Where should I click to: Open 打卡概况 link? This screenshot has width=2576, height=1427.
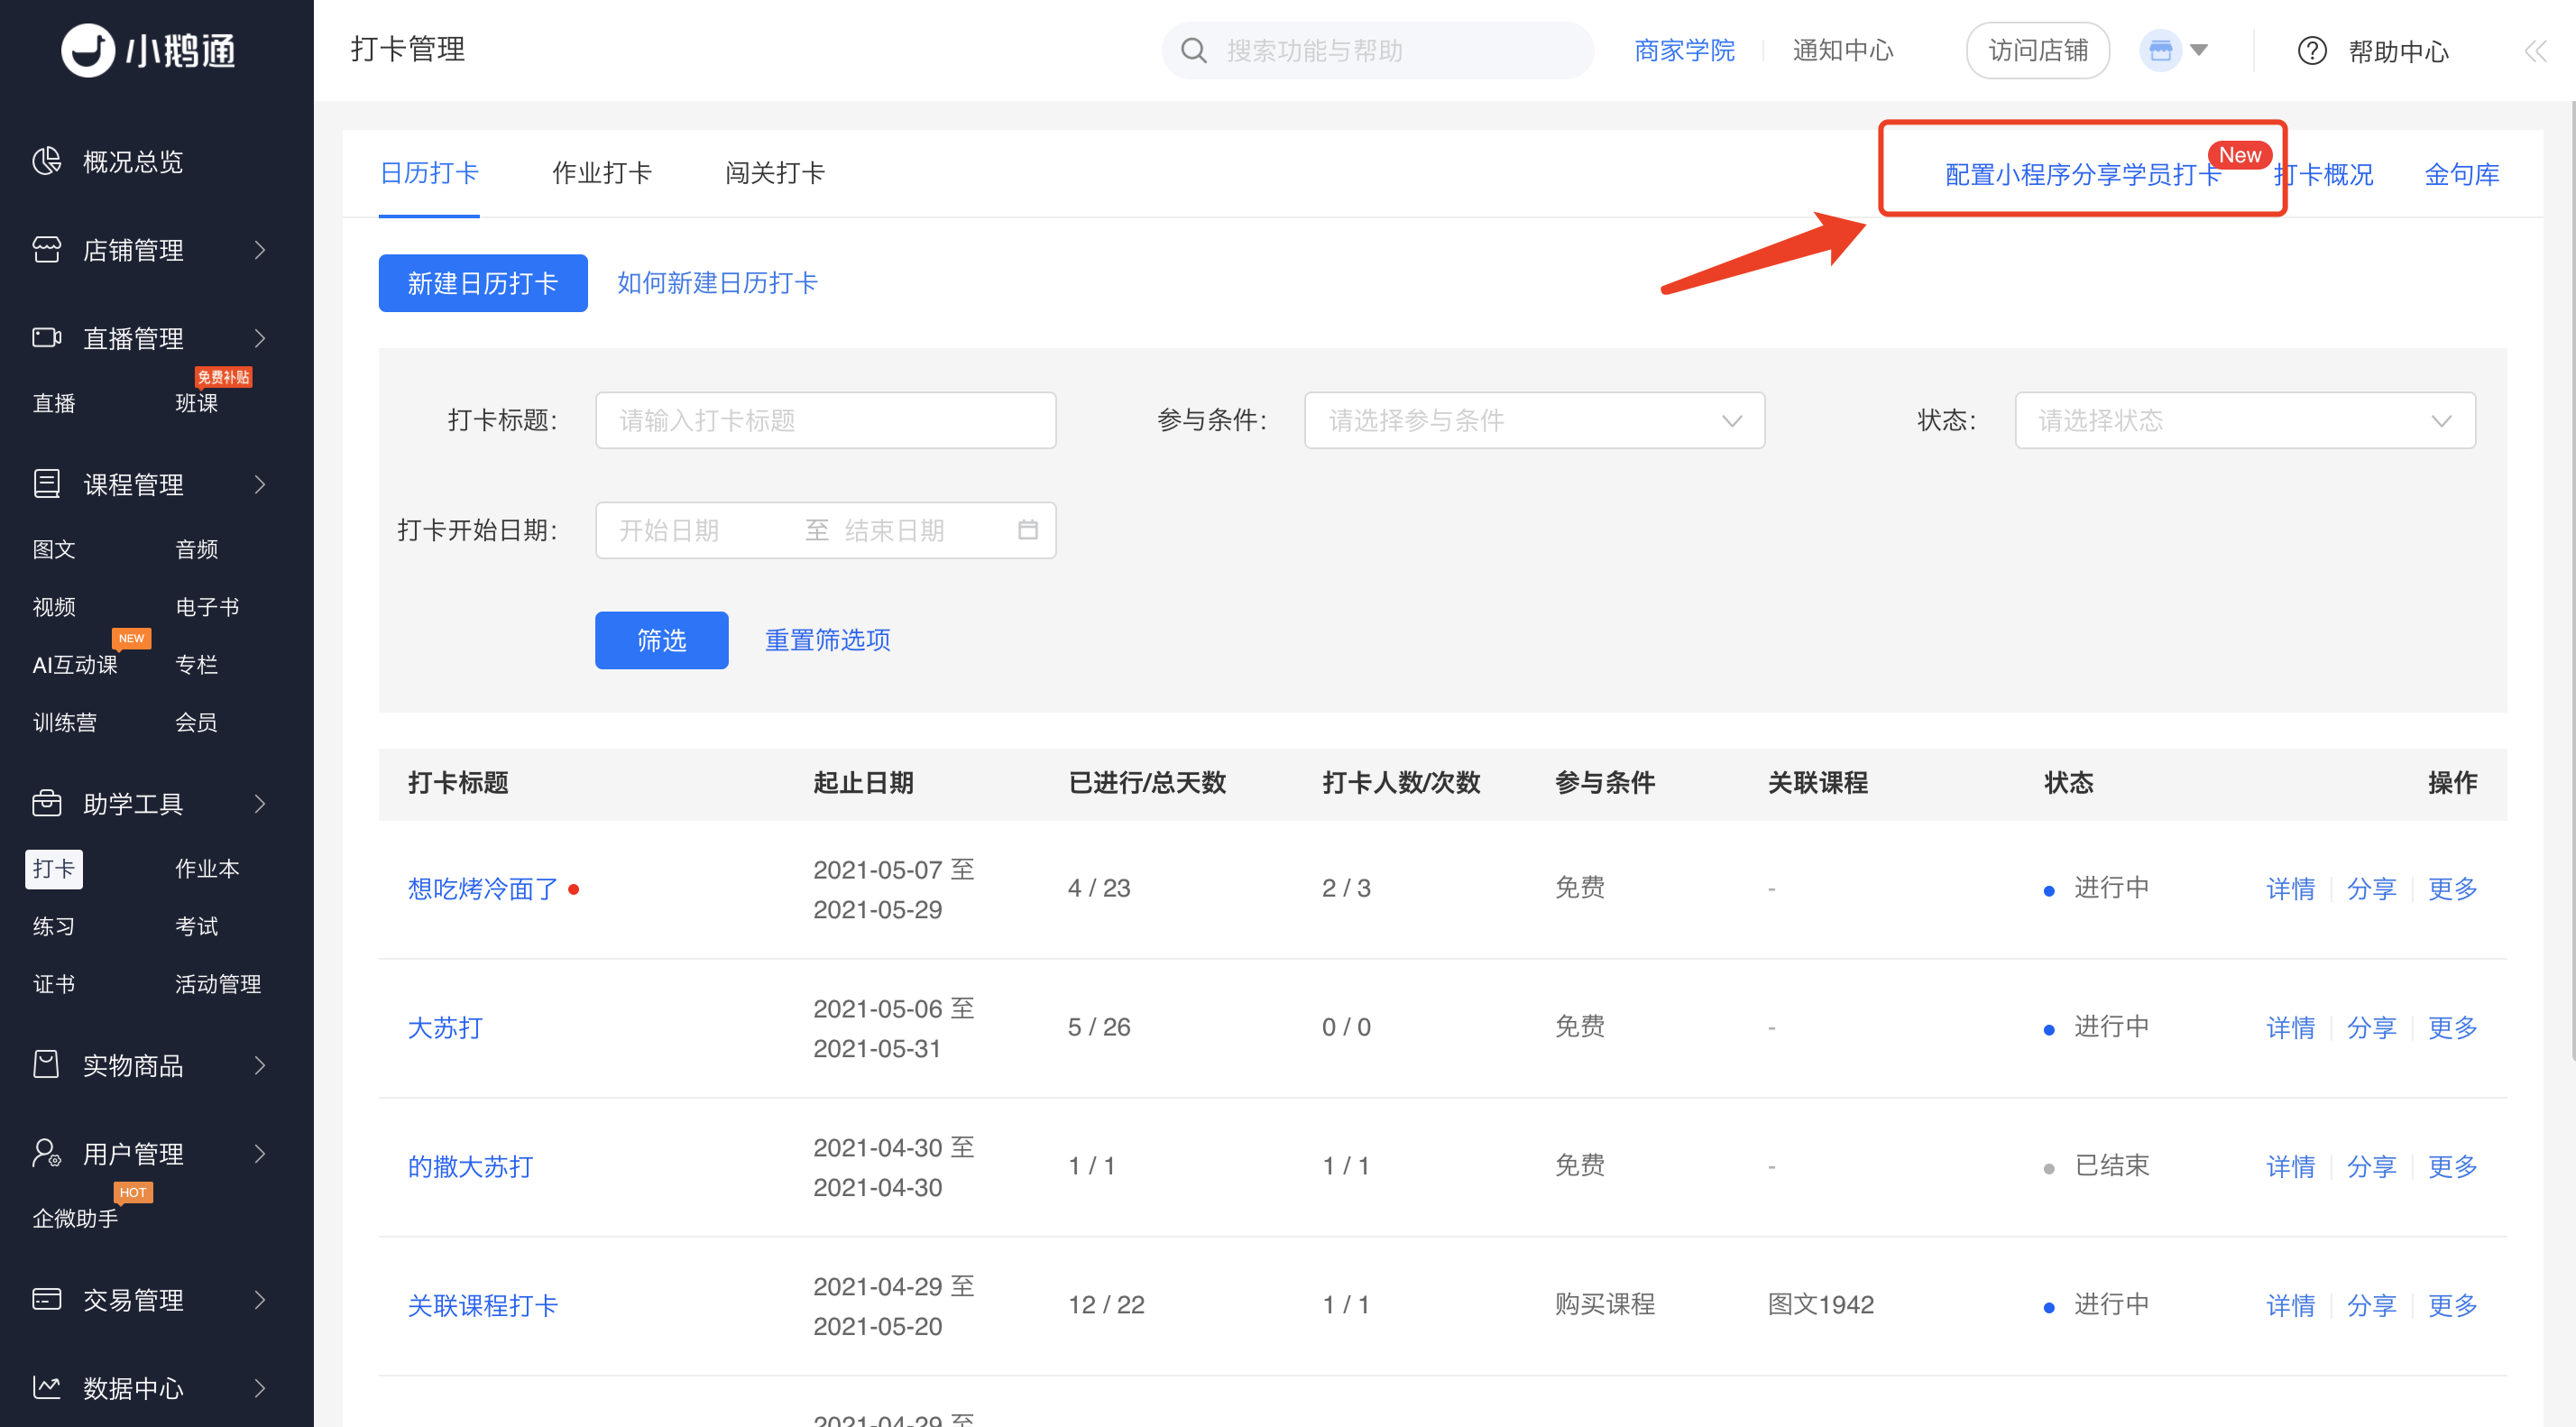tap(2324, 174)
